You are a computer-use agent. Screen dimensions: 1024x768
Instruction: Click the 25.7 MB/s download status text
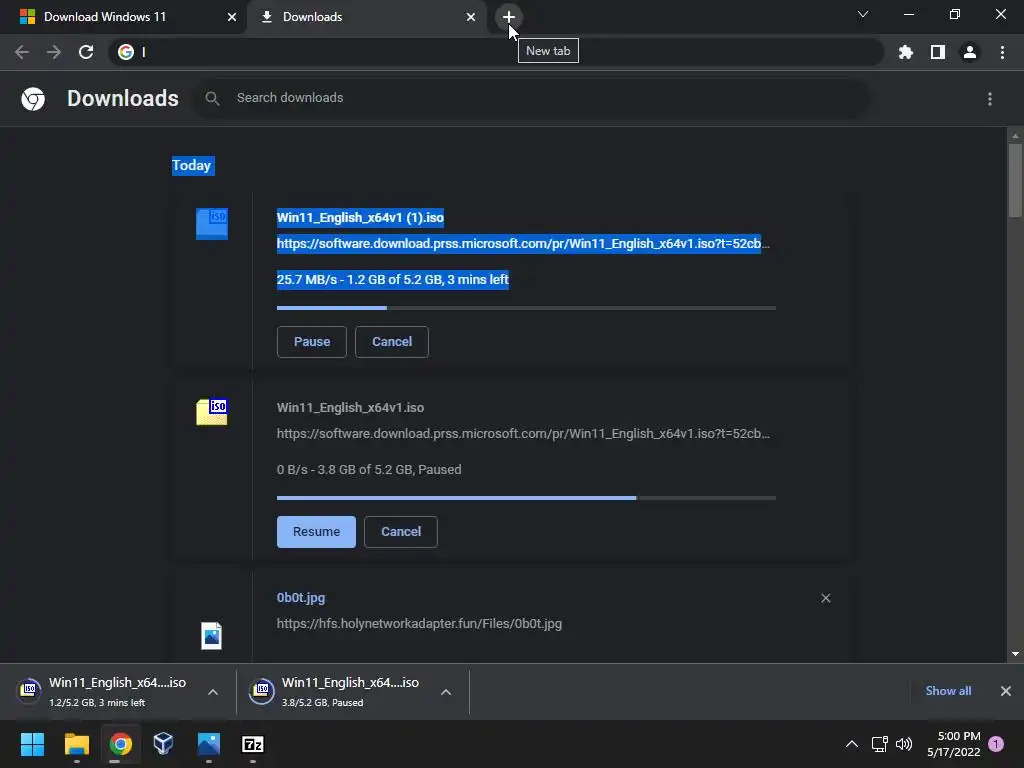[392, 280]
